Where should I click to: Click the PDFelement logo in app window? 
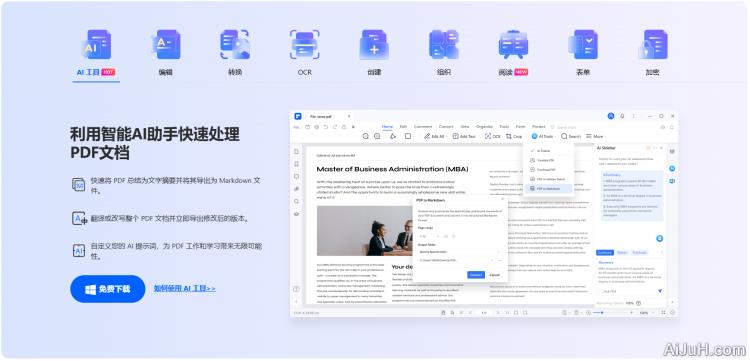298,116
